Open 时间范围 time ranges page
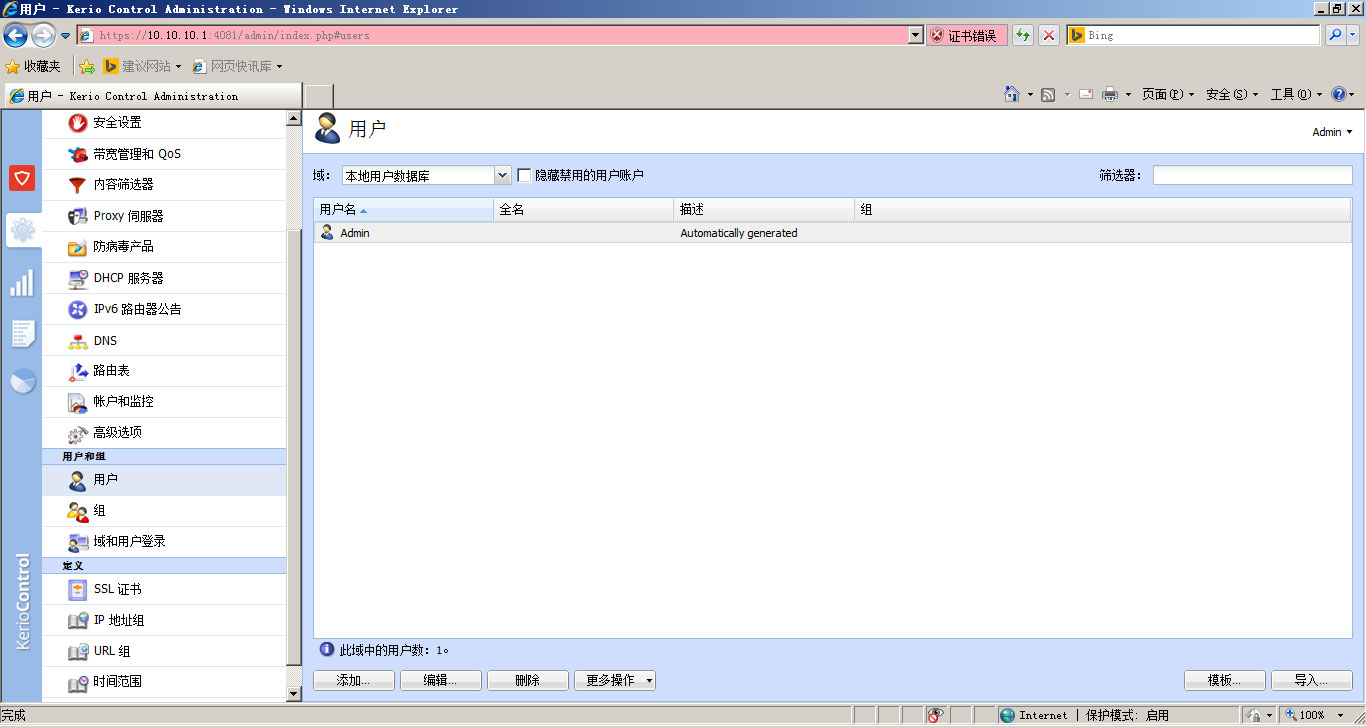Screen dimensions: 1366x728 164,682
